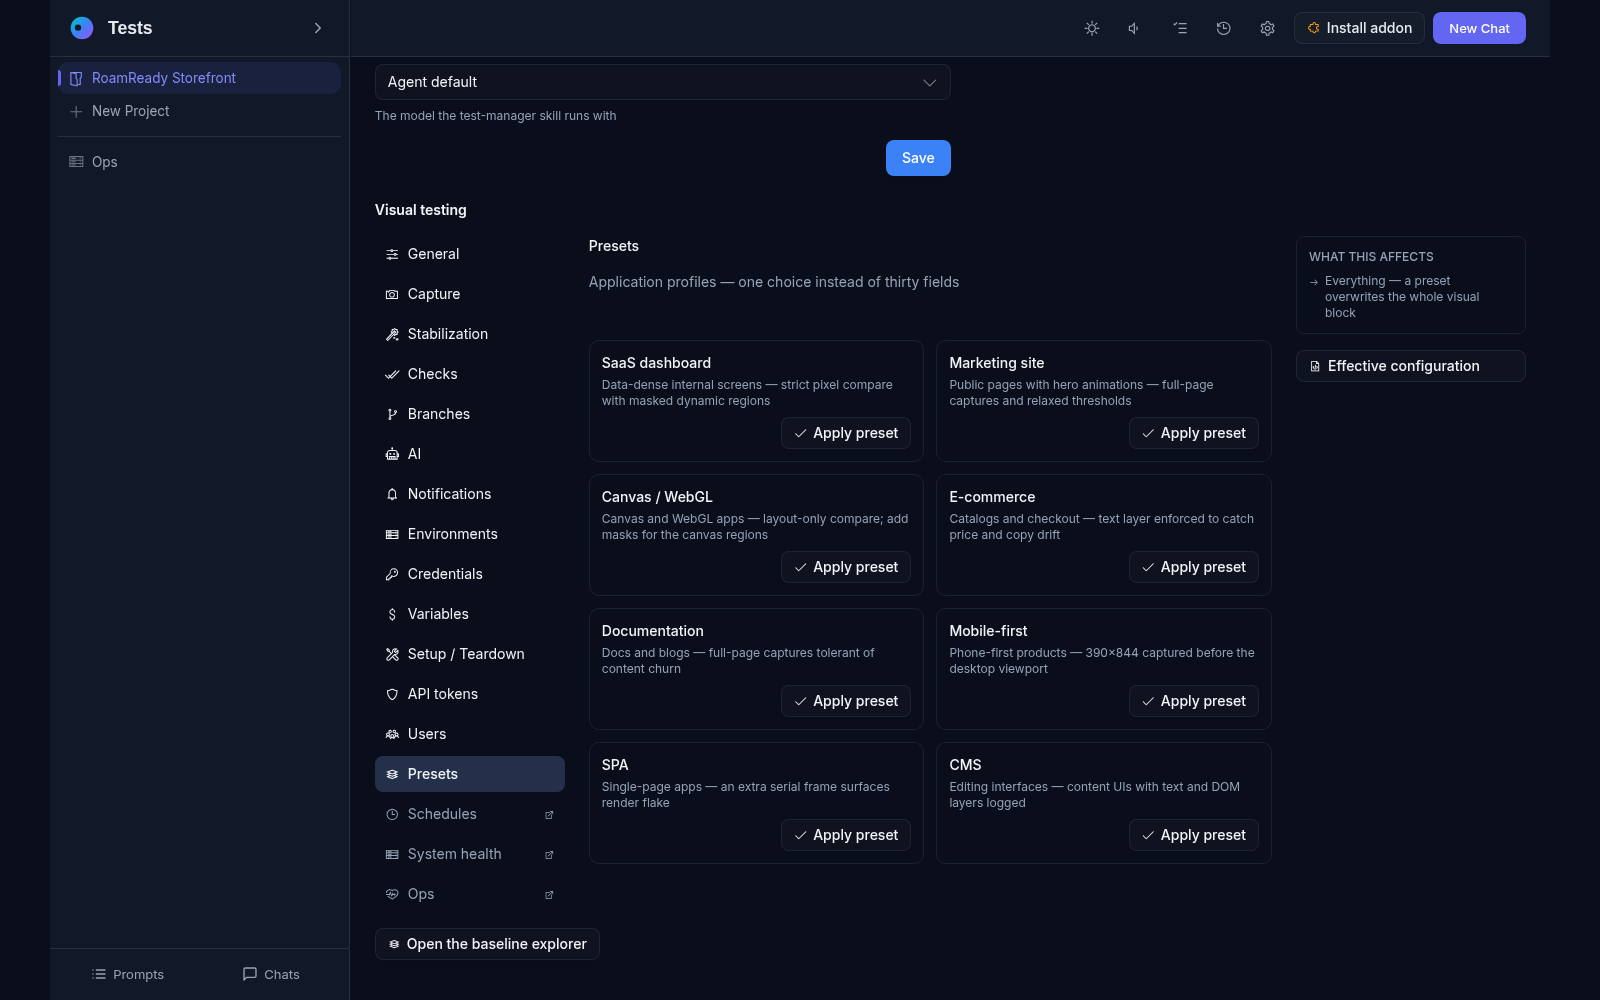Select the General settings section
Image resolution: width=1600 pixels, height=1000 pixels.
(x=470, y=254)
